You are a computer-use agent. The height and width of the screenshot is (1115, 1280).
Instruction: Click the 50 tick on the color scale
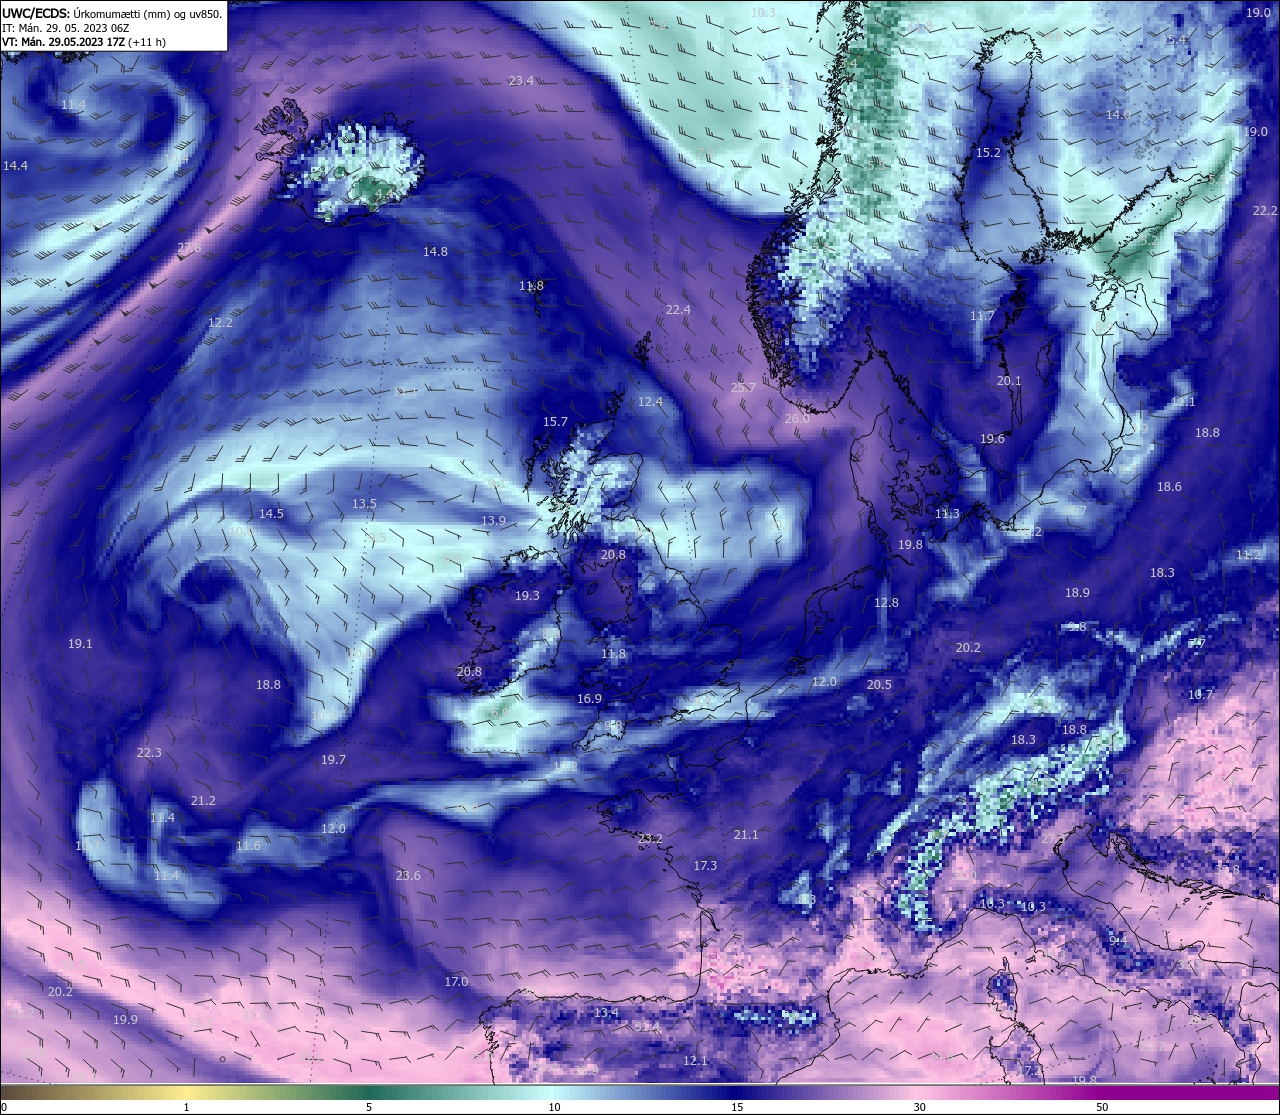click(1101, 1107)
